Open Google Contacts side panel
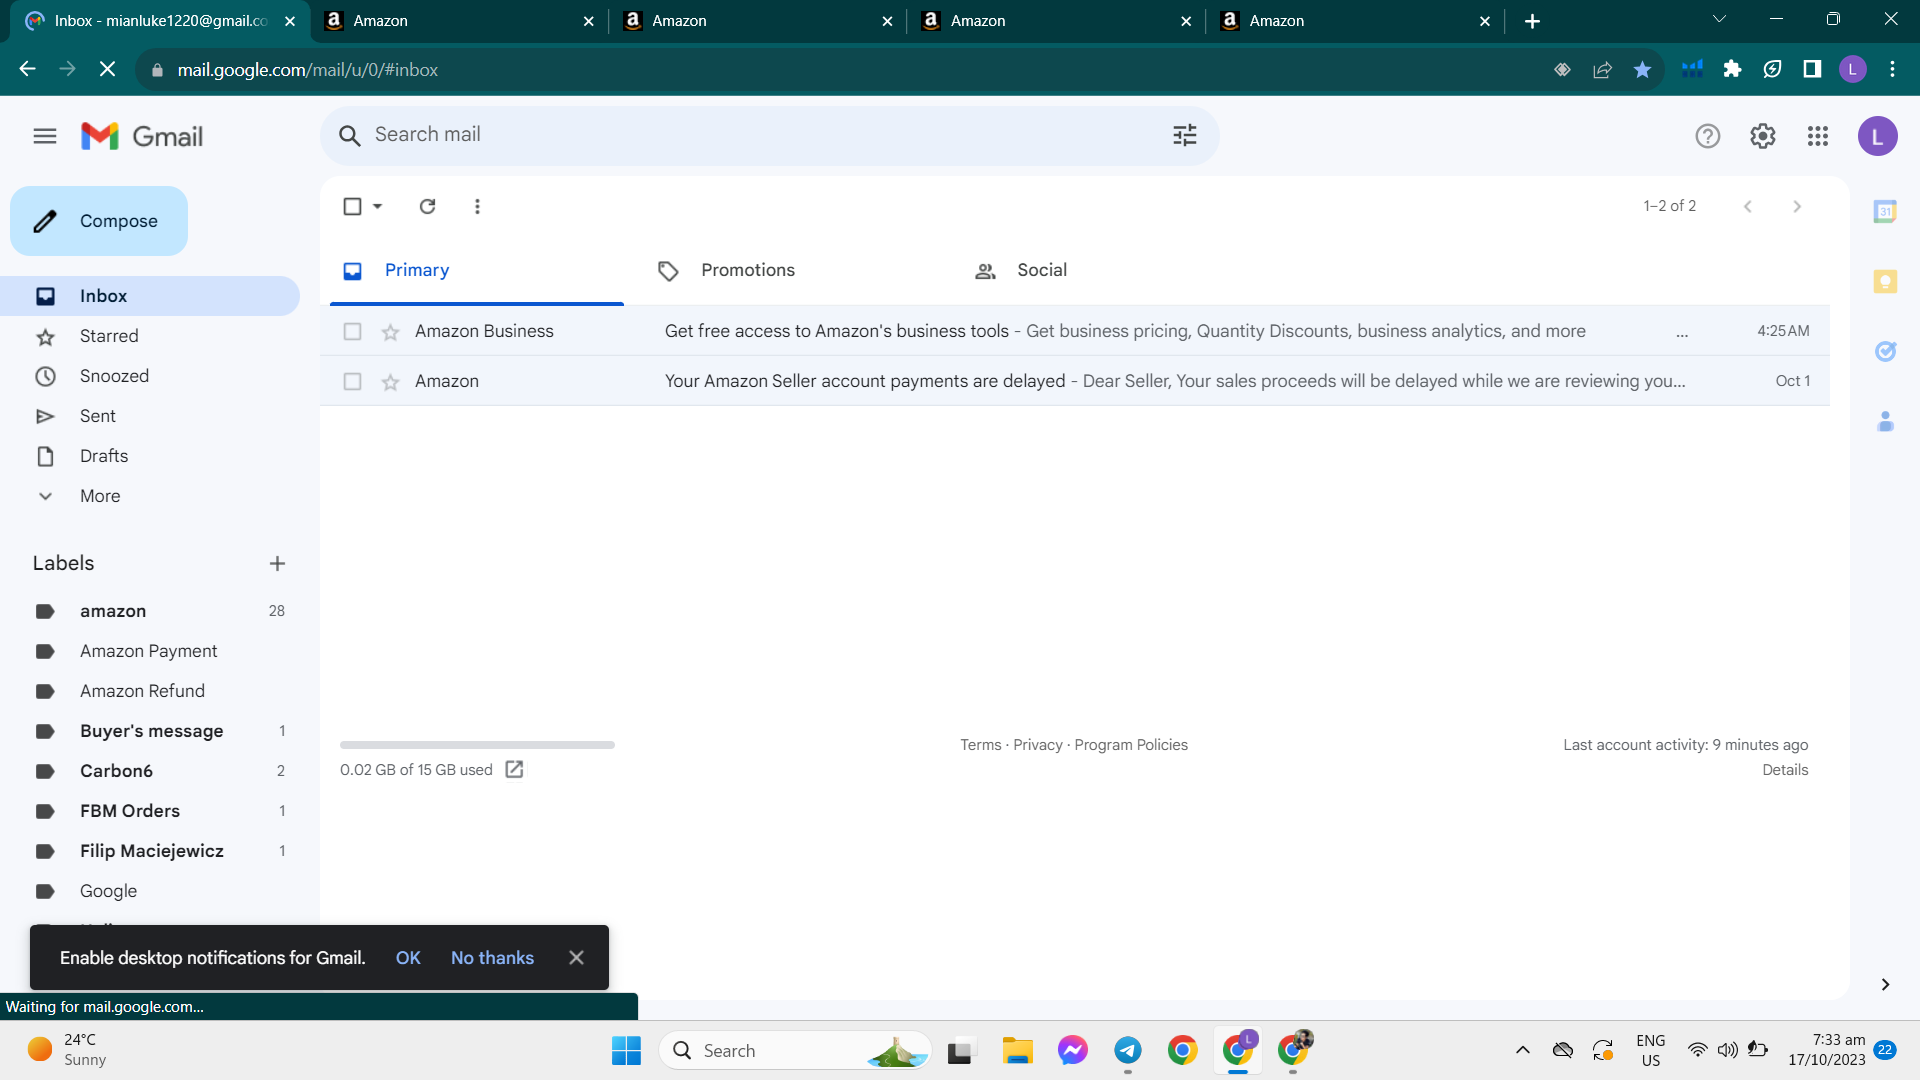The image size is (1920, 1080). 1885,421
